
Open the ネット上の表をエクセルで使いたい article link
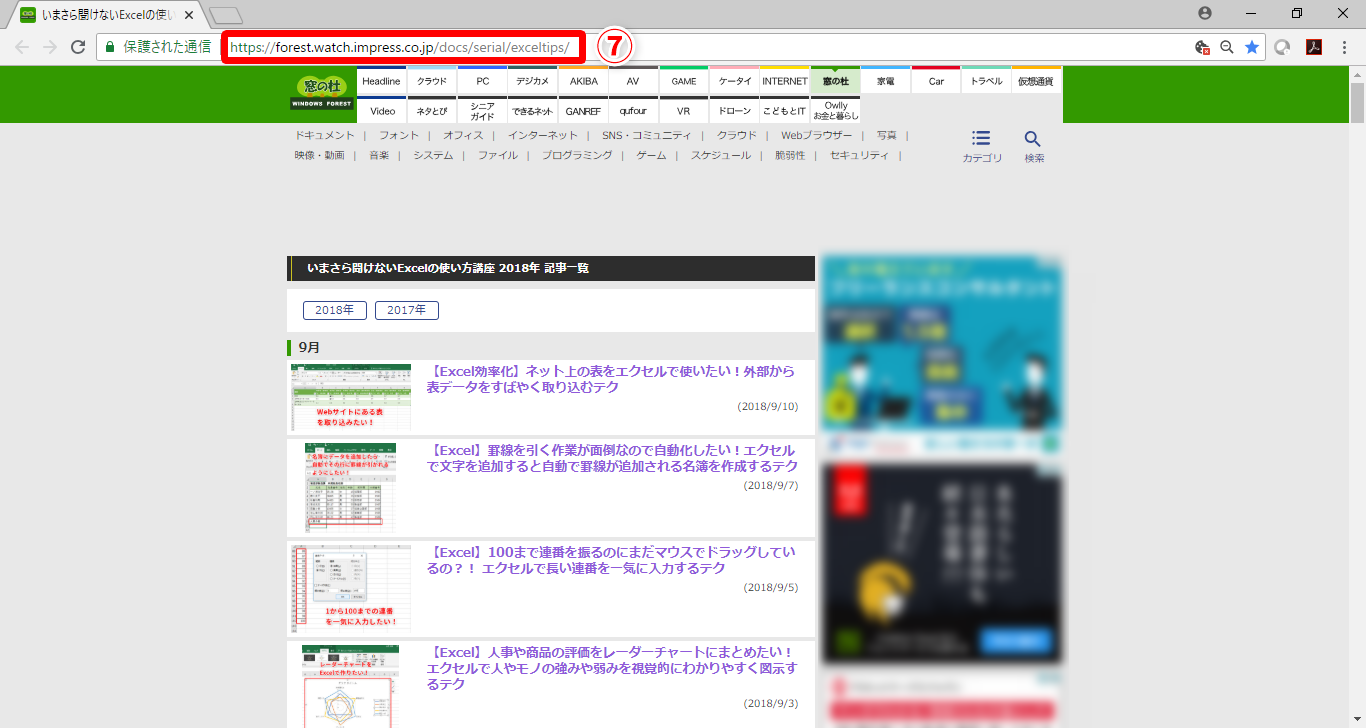(x=611, y=379)
